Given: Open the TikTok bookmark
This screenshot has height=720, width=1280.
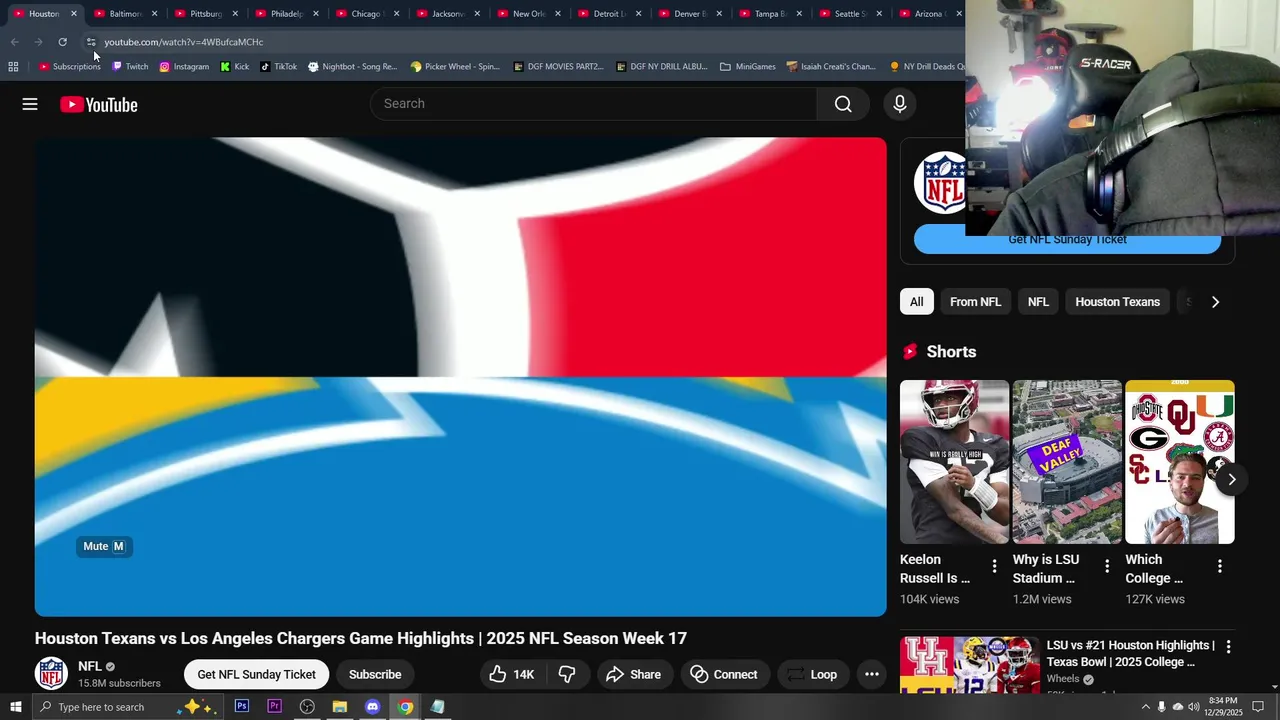Looking at the screenshot, I should tap(278, 67).
